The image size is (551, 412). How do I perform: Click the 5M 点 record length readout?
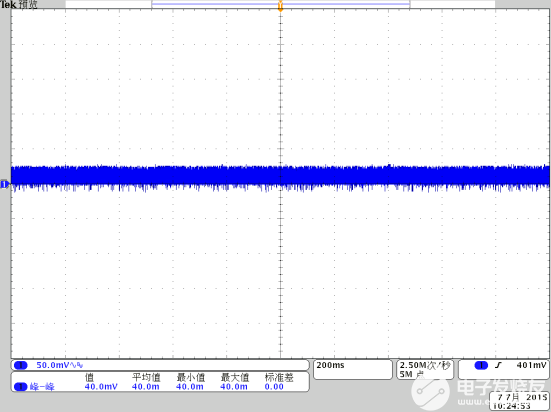411,374
